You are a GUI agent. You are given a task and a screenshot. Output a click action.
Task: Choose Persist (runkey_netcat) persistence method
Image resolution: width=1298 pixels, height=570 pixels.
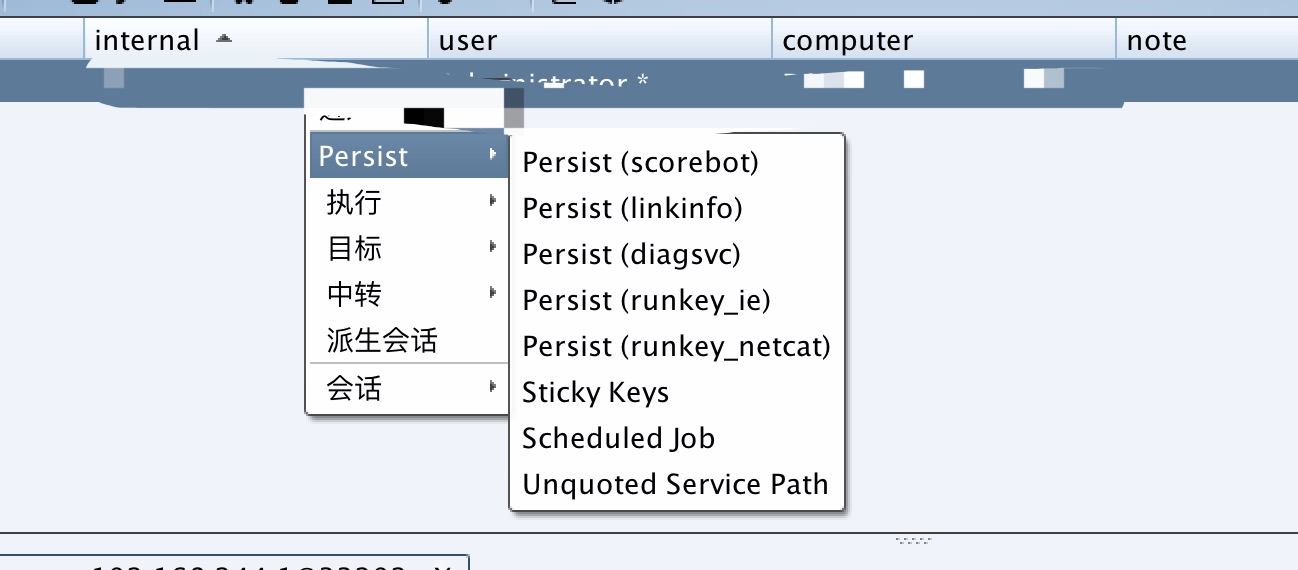(676, 346)
